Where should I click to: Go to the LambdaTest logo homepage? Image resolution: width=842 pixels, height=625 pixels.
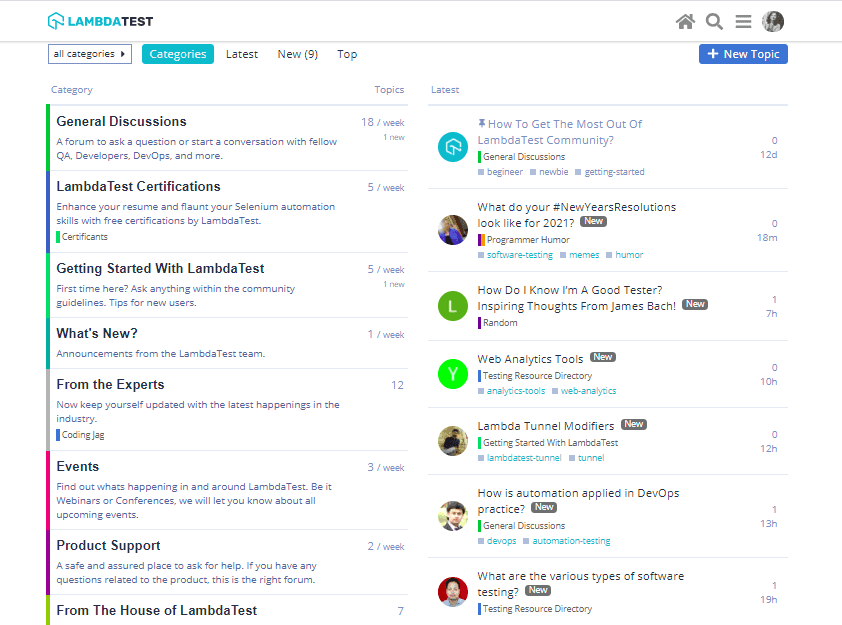(100, 21)
